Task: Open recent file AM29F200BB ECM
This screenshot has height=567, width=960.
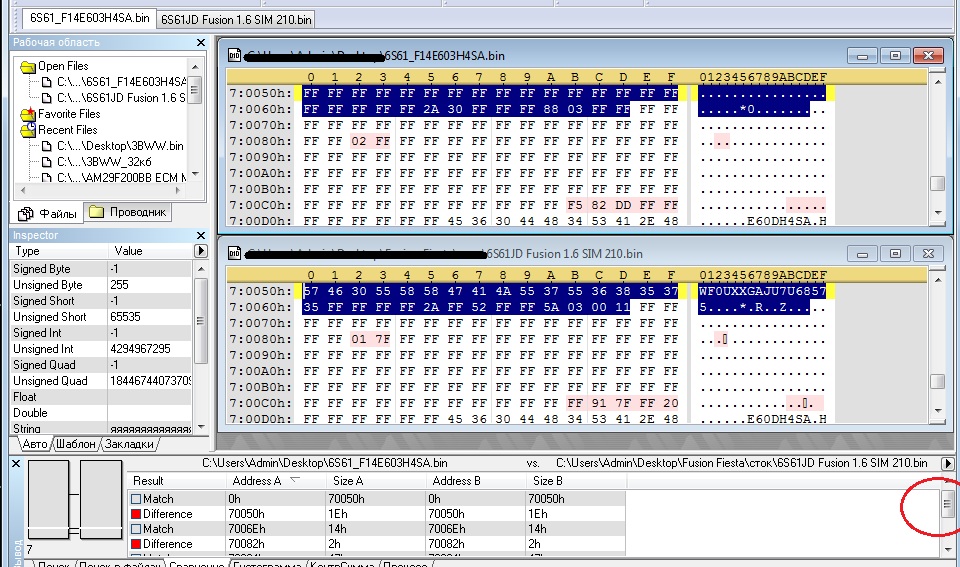Action: coord(122,178)
